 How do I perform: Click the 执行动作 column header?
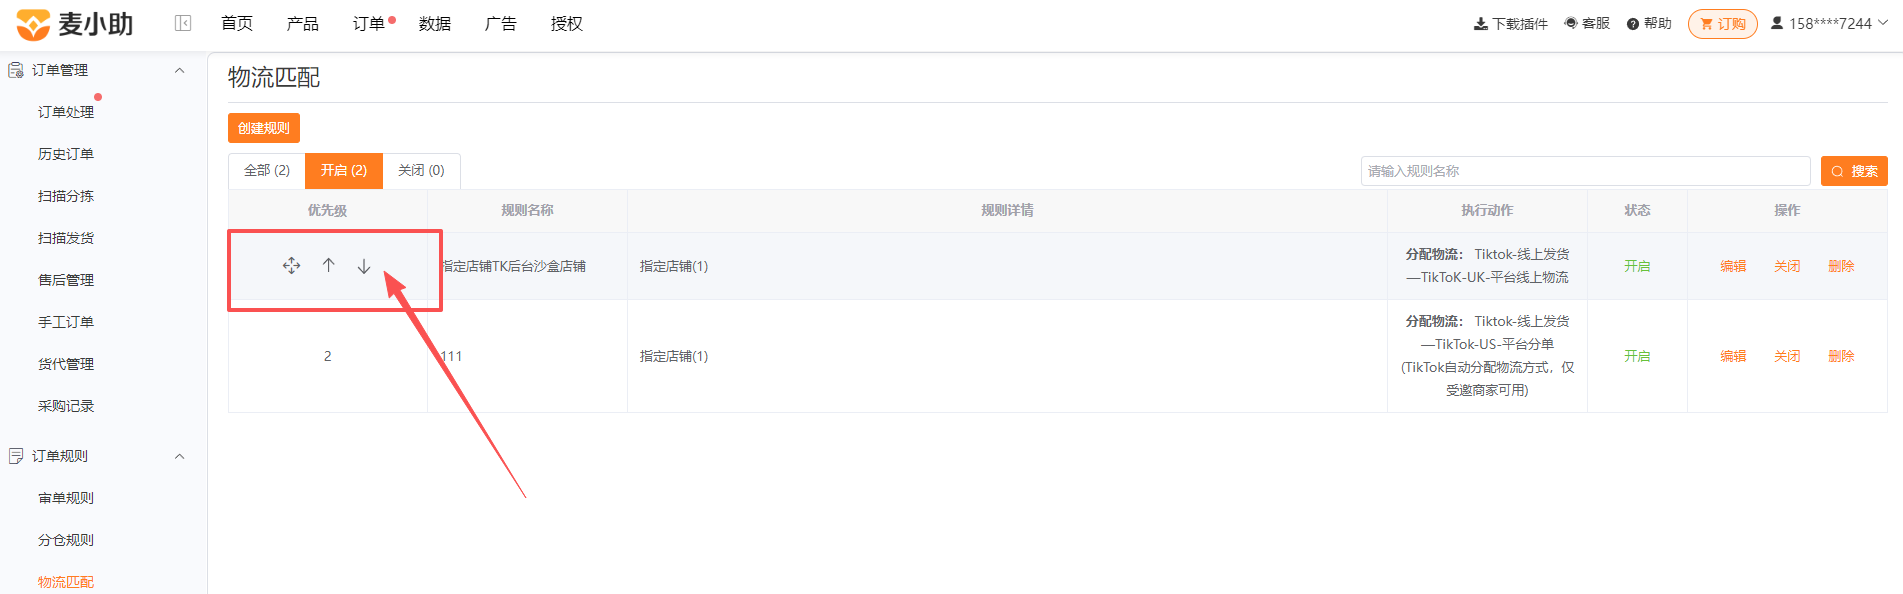pos(1487,210)
